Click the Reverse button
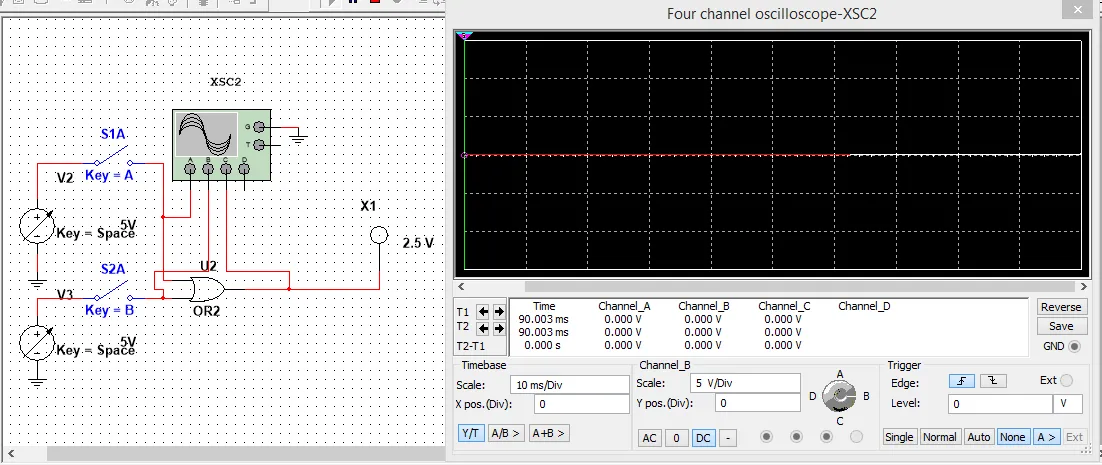Screen dimensions: 1102x465 pyautogui.click(x=1061, y=307)
